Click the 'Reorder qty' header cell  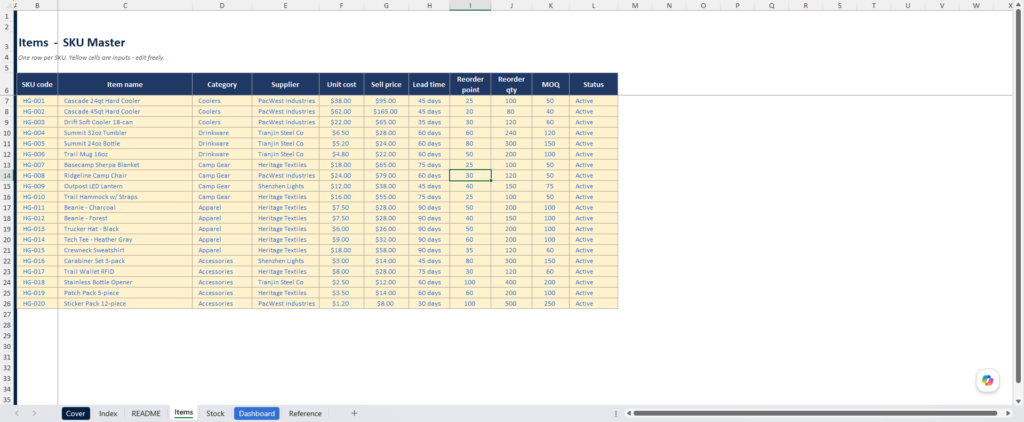pos(511,84)
